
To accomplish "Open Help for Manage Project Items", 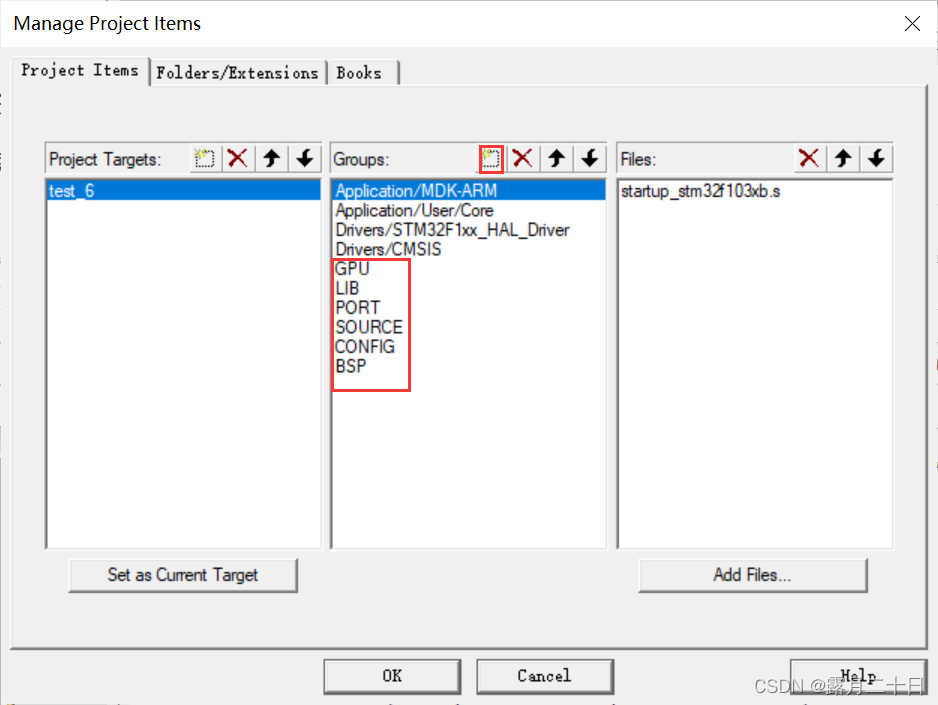I will pos(858,676).
